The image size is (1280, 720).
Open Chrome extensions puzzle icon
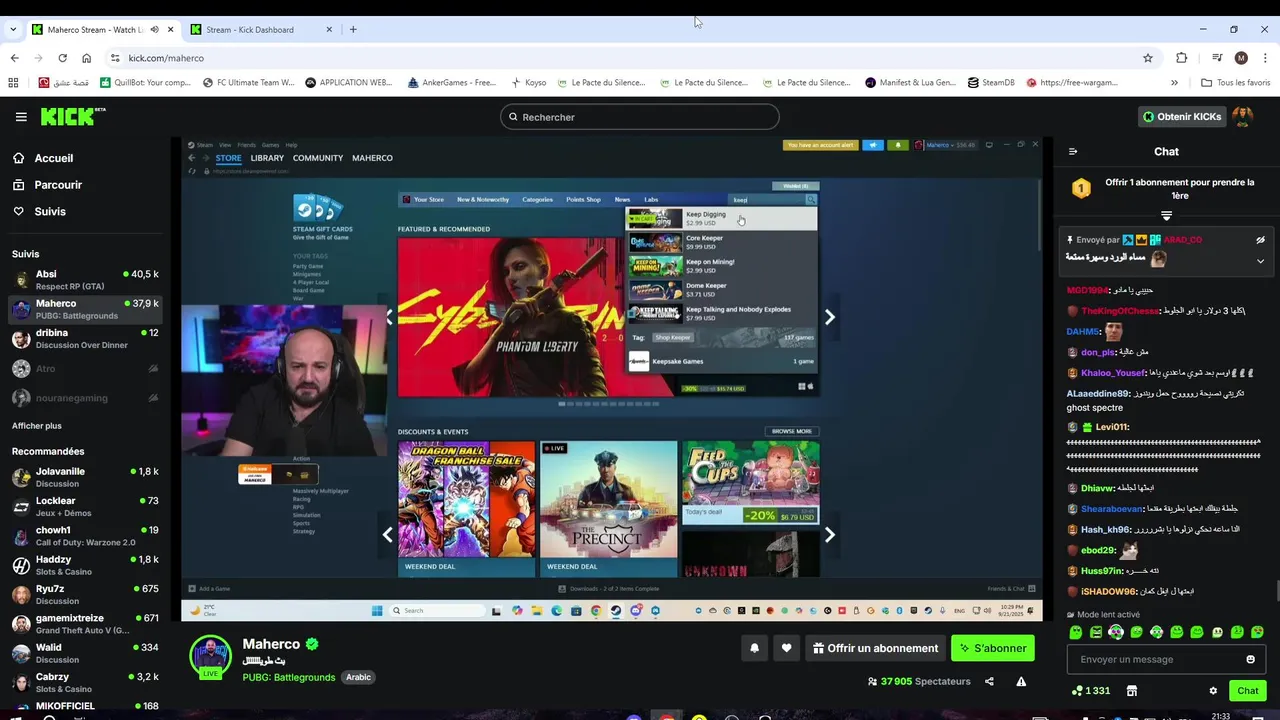coord(1181,58)
